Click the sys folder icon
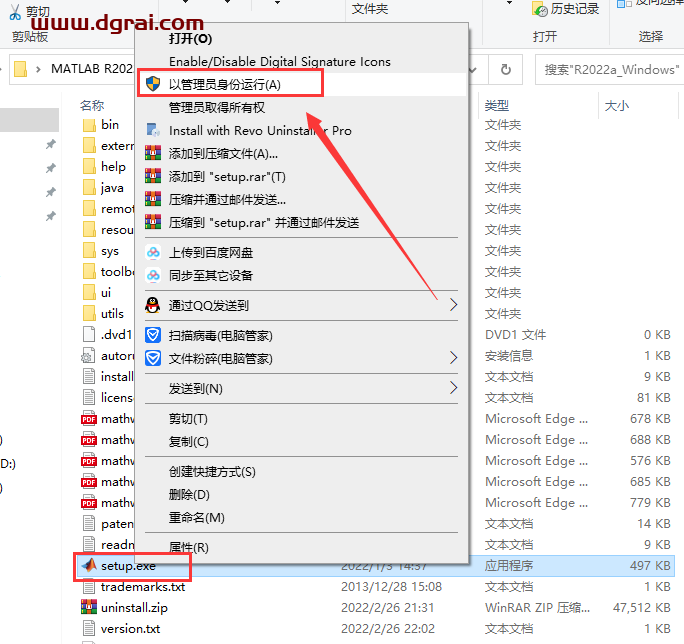 (89, 251)
